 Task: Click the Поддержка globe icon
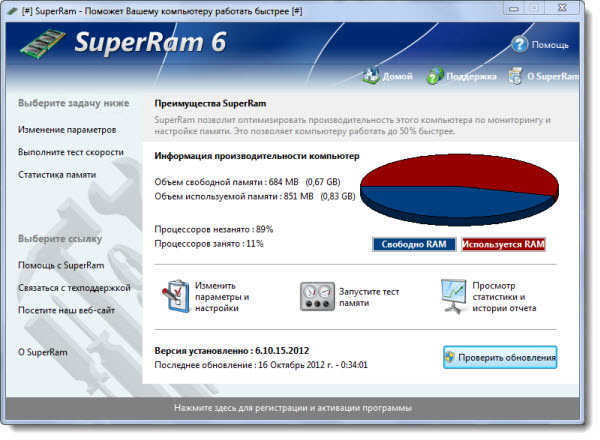435,76
